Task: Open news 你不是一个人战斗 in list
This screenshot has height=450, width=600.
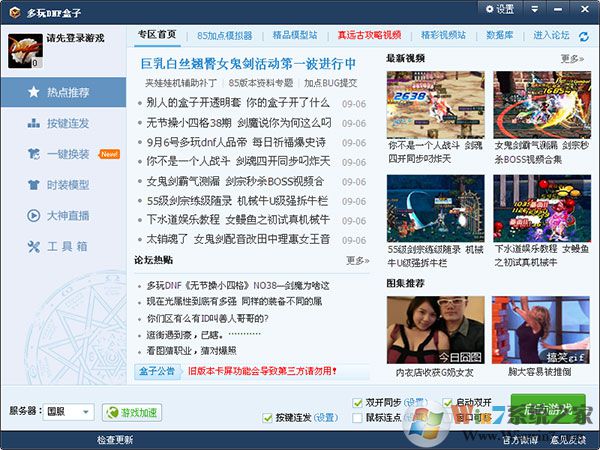Action: tap(238, 161)
